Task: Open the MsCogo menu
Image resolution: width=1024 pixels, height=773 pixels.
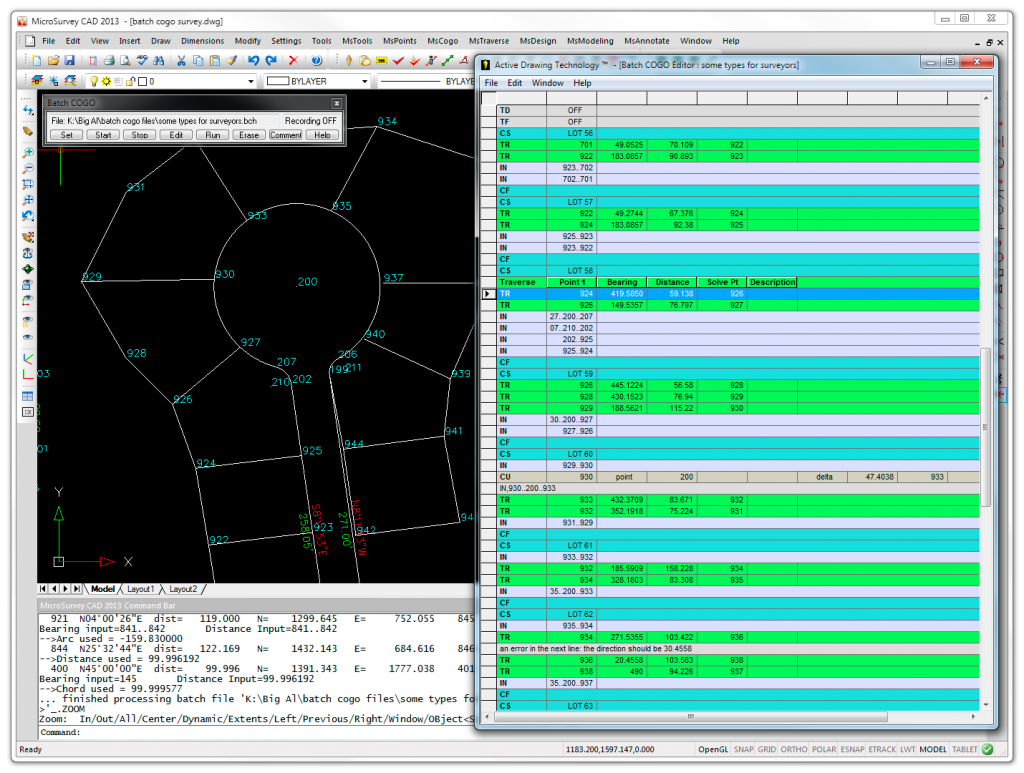Action: [442, 41]
